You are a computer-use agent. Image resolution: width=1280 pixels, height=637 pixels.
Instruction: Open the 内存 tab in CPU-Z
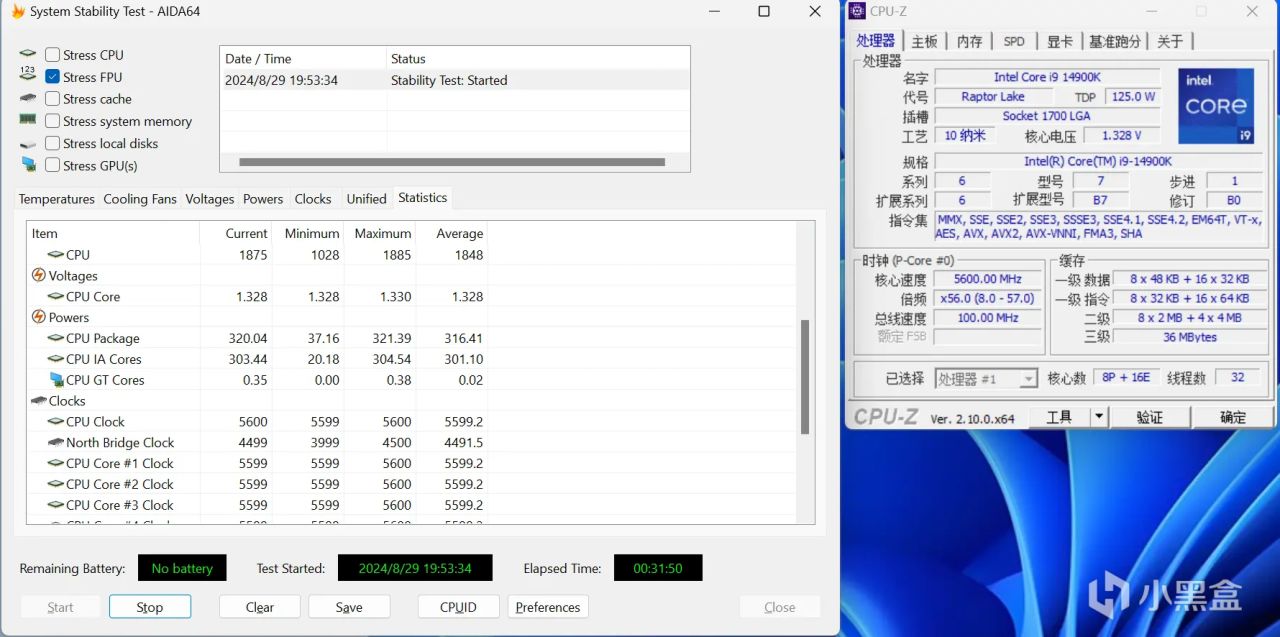point(970,41)
